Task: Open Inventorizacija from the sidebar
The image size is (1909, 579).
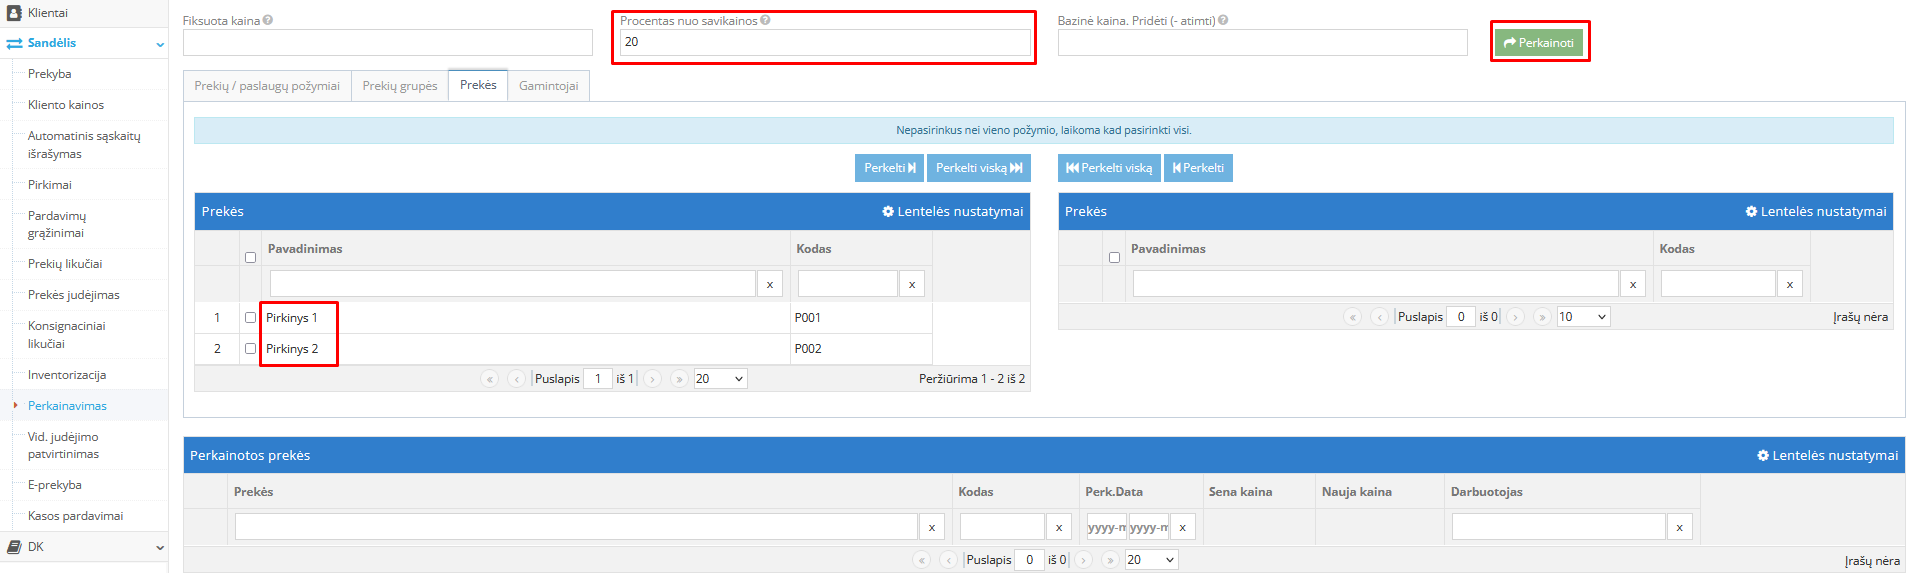Action: click(x=67, y=375)
